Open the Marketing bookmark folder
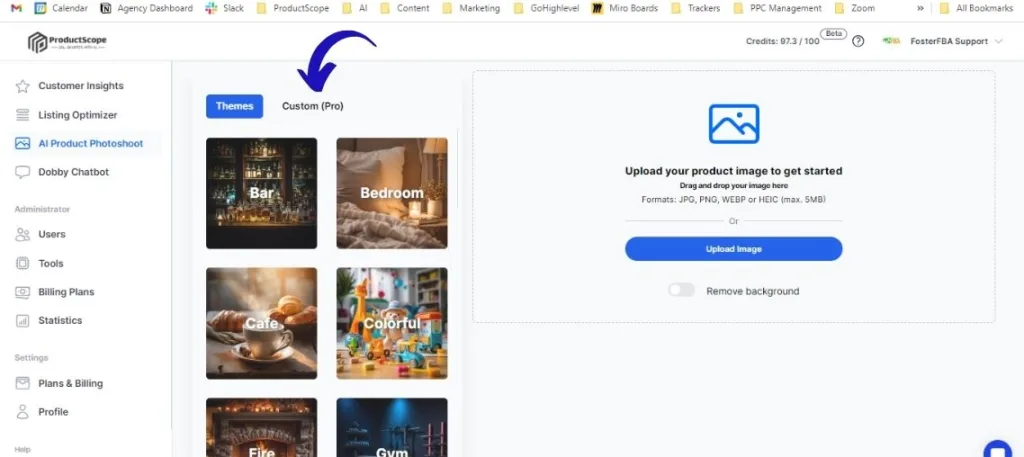 coord(471,8)
